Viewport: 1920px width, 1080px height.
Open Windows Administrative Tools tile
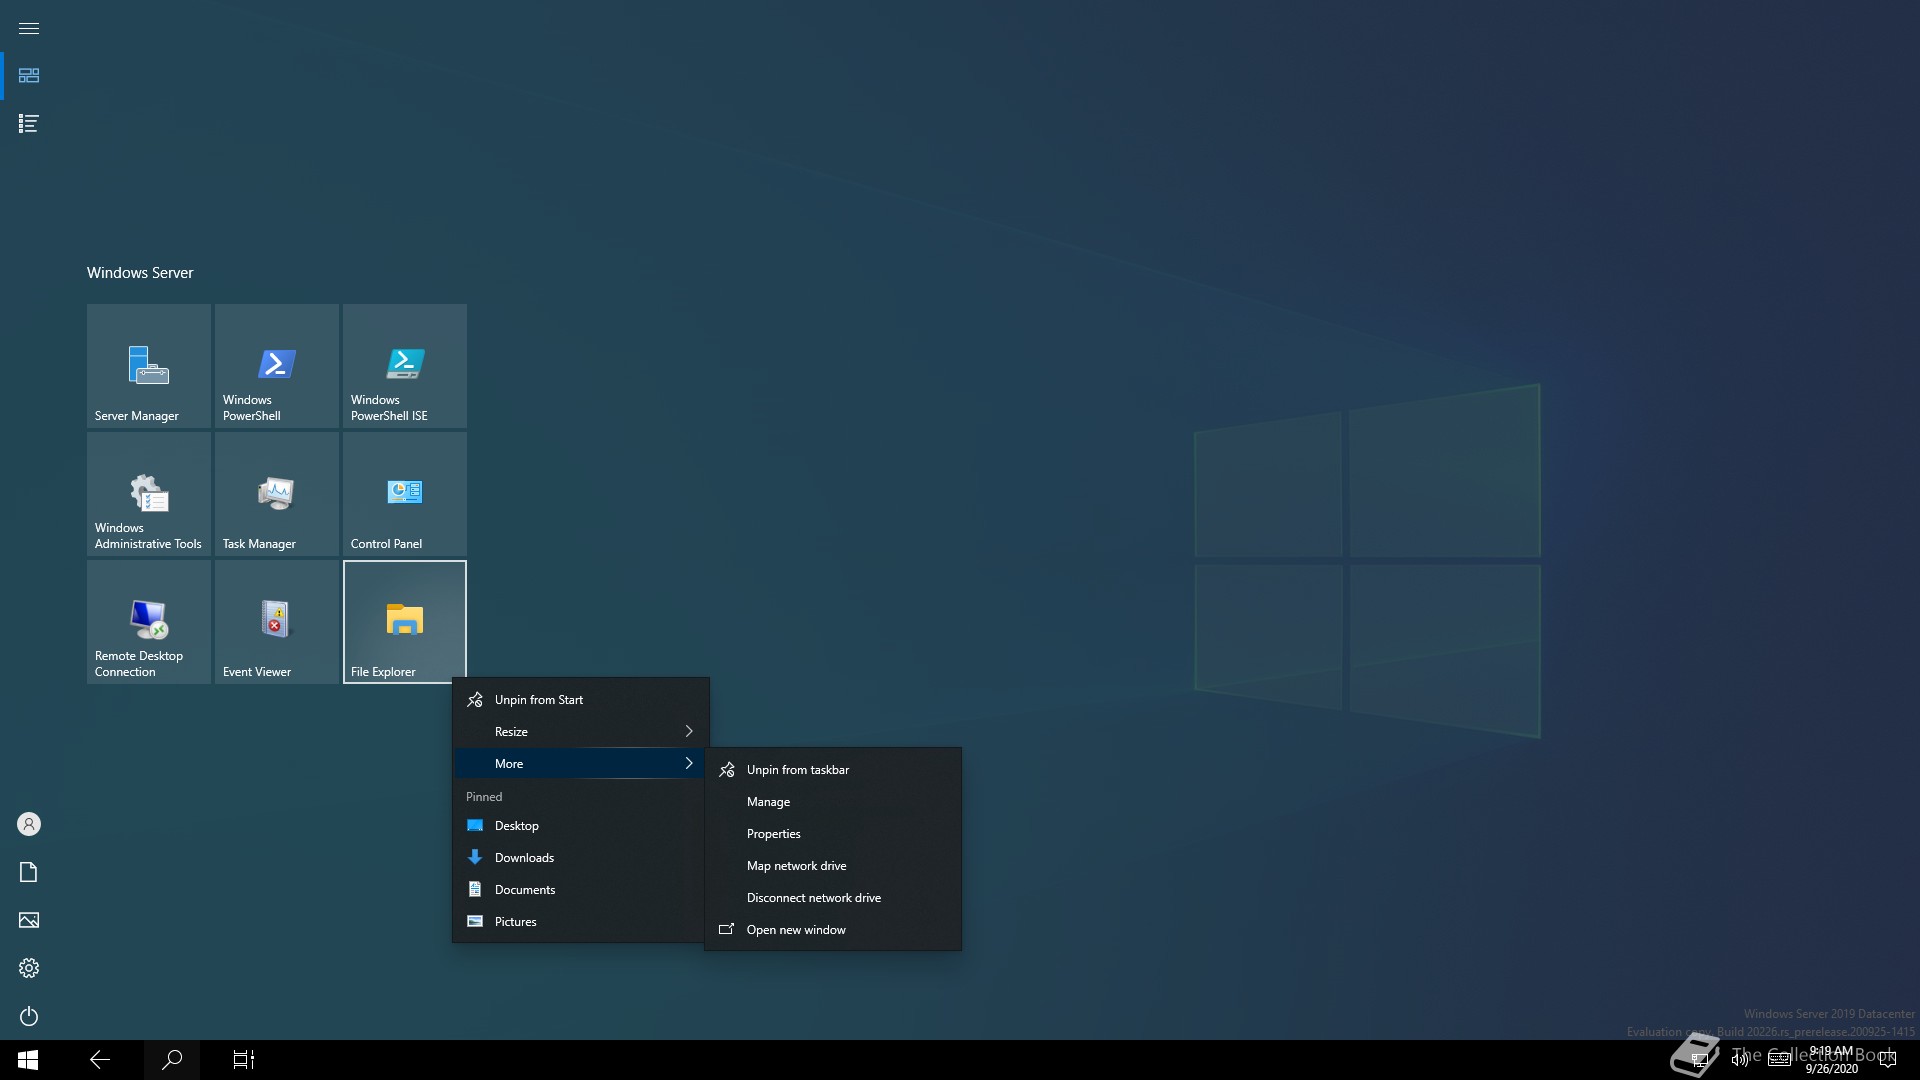[x=148, y=494]
